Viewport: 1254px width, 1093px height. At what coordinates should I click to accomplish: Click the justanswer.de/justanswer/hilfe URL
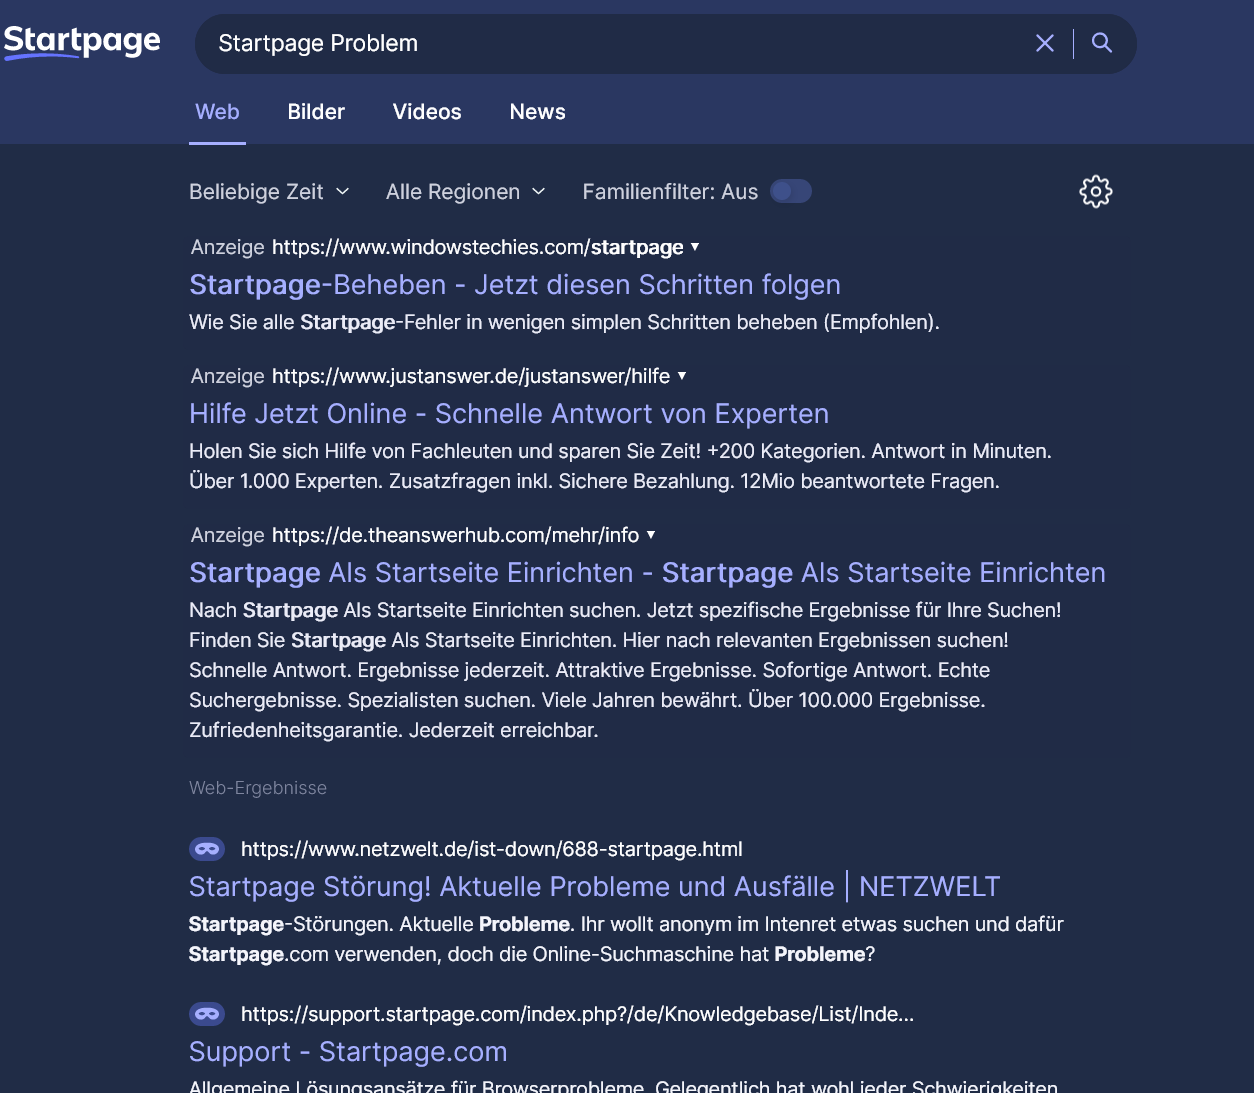tap(471, 376)
